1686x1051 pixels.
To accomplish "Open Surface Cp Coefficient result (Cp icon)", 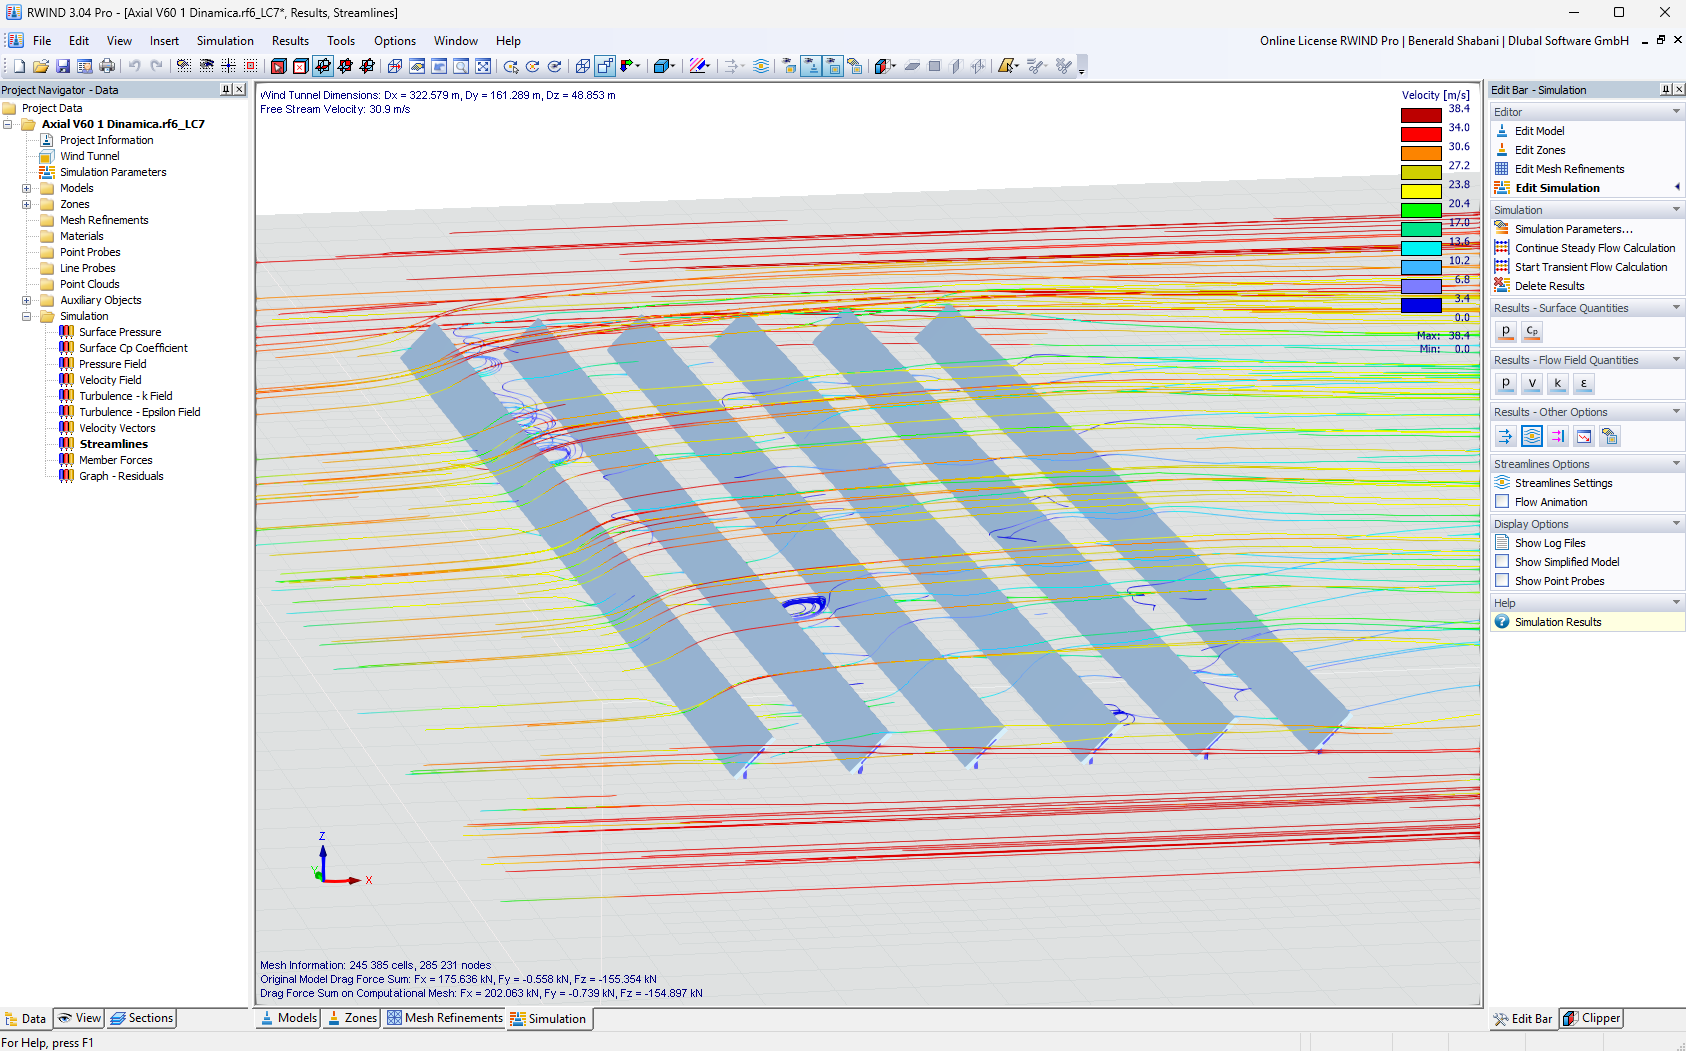I will click(1531, 331).
